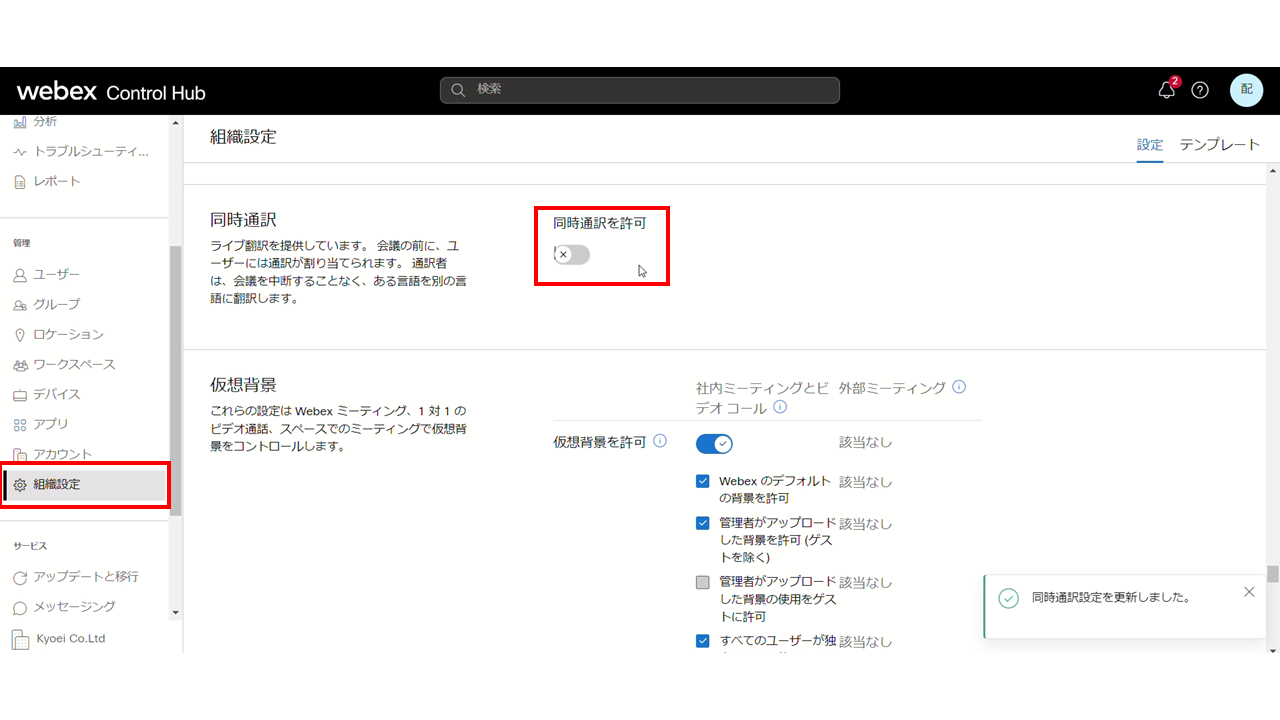The image size is (1280, 720).
Task: Enable the 同時通訳を許可 toggle
Action: (x=570, y=255)
